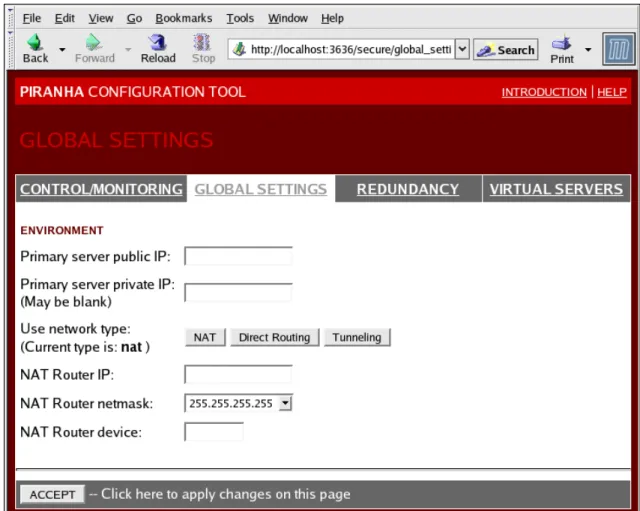Open the URL history dropdown arrow
Image resolution: width=640 pixels, height=511 pixels.
coord(462,49)
